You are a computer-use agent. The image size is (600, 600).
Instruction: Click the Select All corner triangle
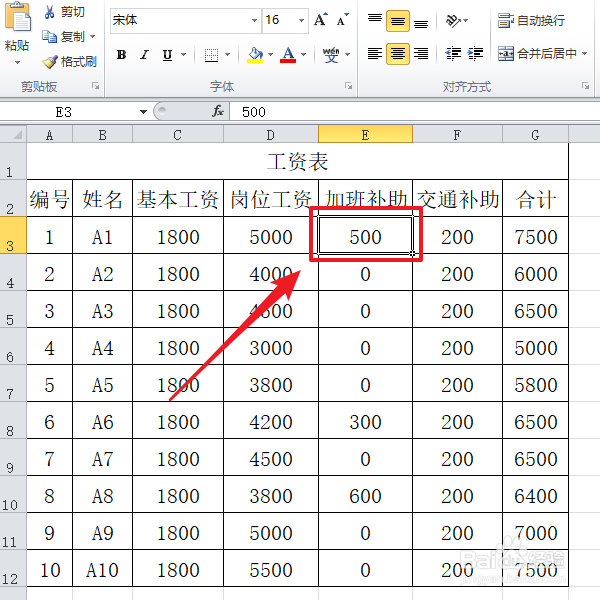(x=13, y=134)
